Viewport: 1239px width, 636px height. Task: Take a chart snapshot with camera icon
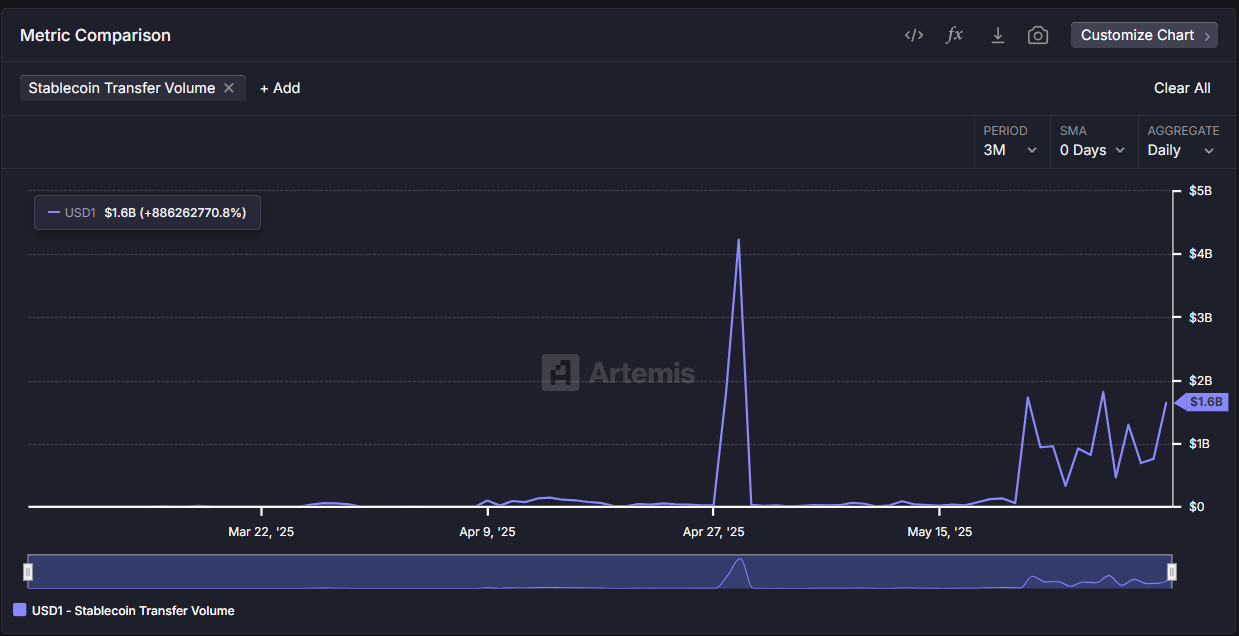click(1038, 35)
